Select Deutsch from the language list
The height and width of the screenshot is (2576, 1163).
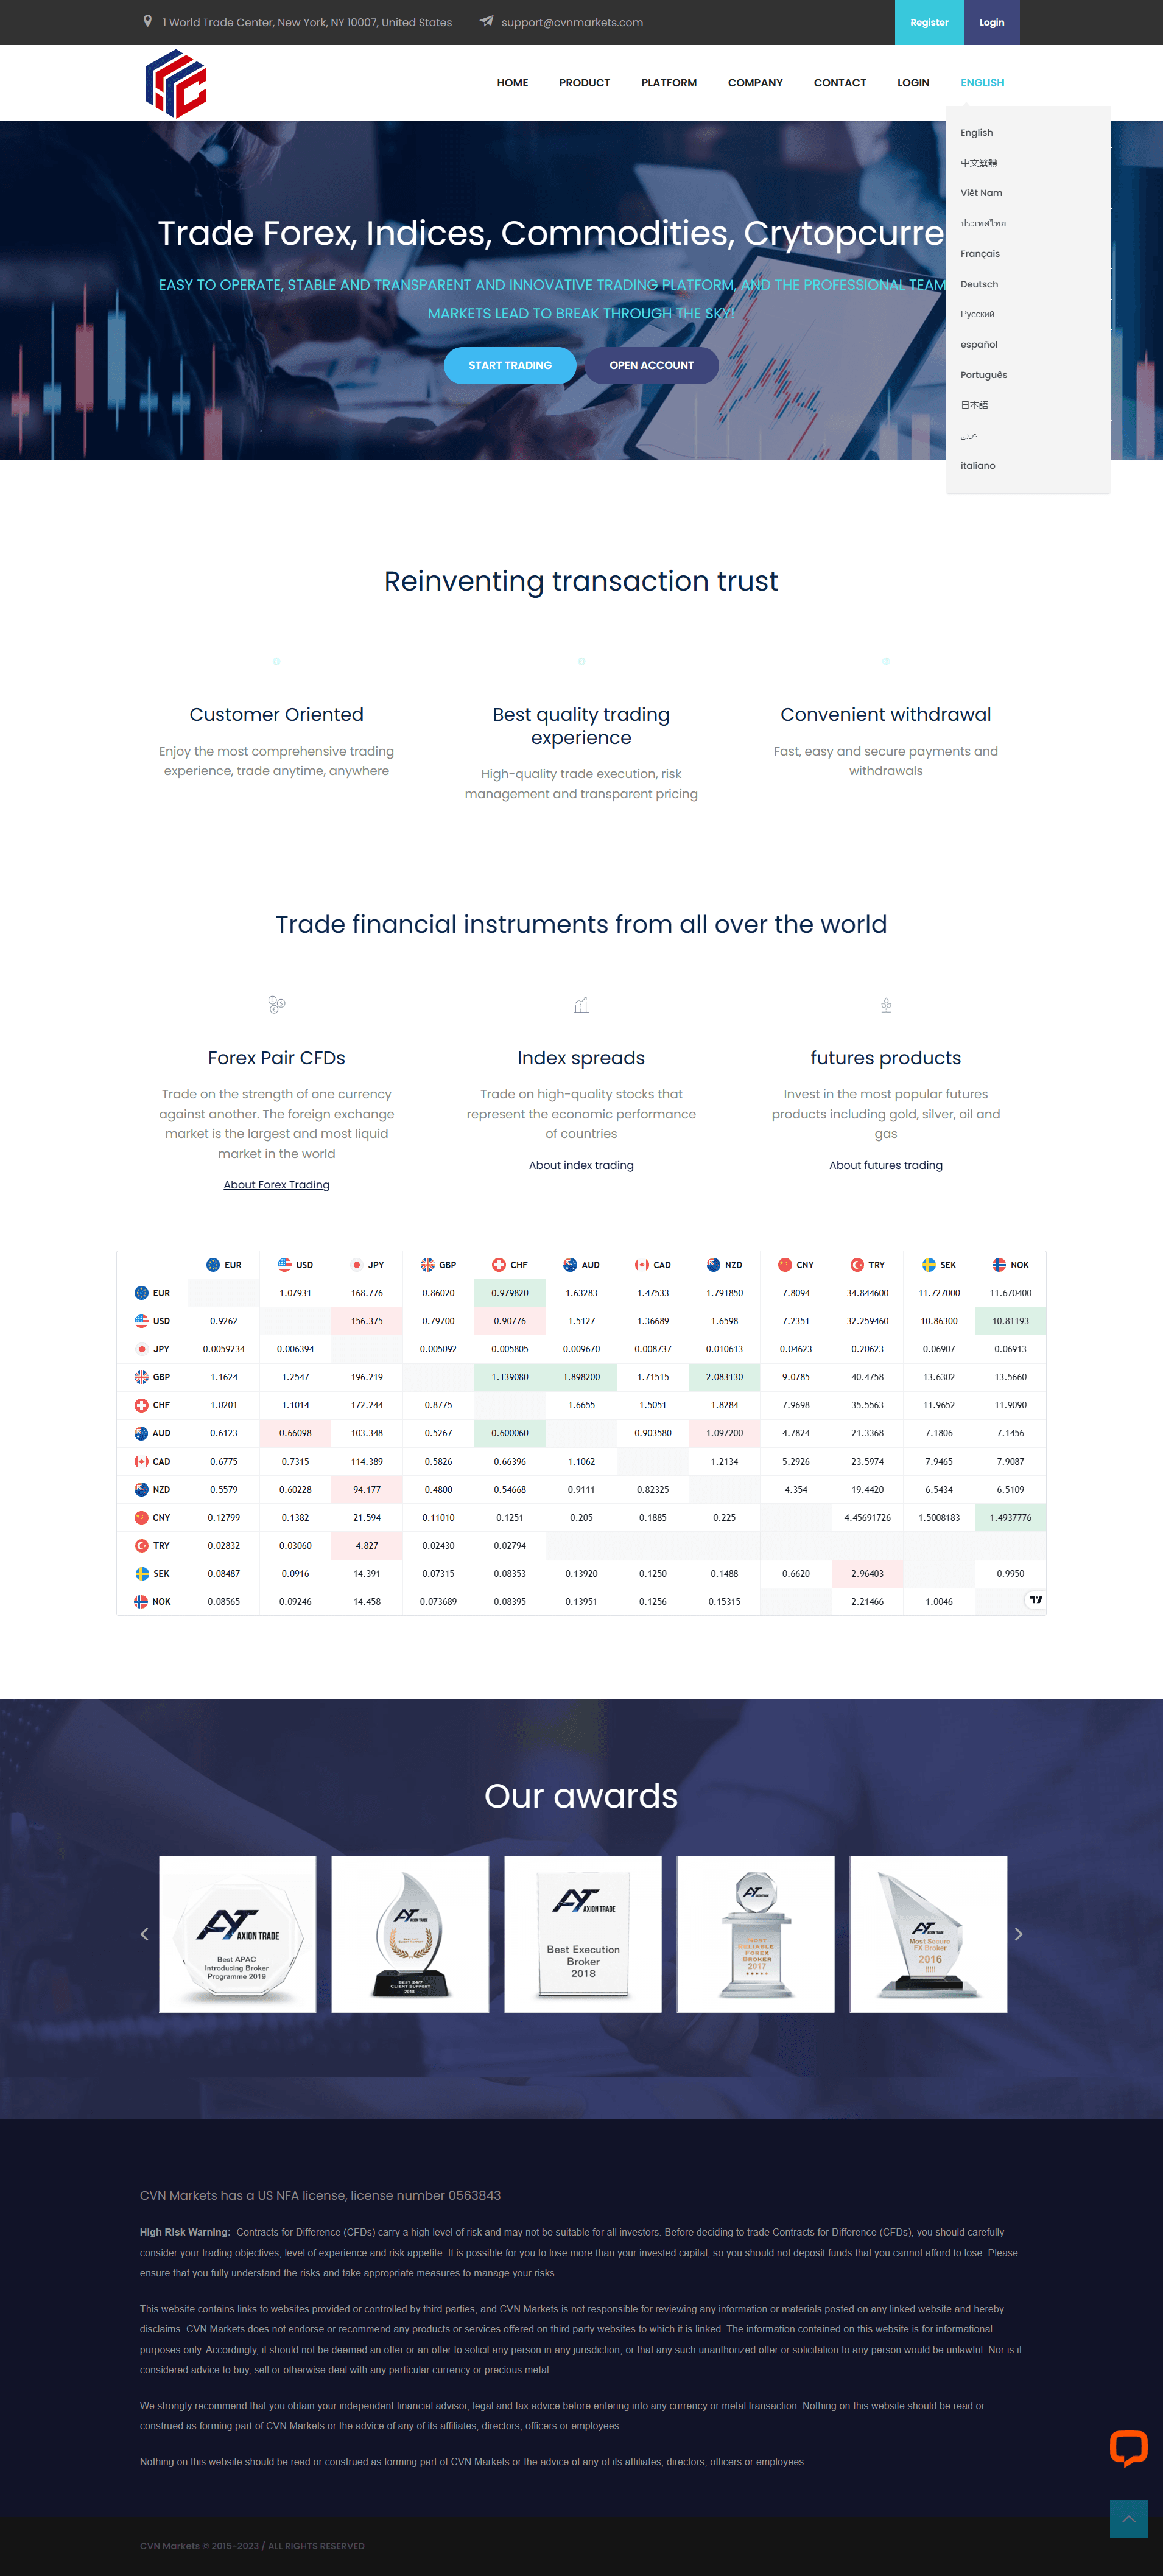979,283
